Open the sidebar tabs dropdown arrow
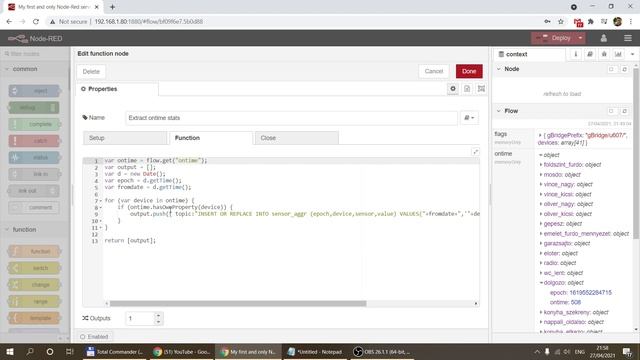This screenshot has height=360, width=640. pos(633,54)
